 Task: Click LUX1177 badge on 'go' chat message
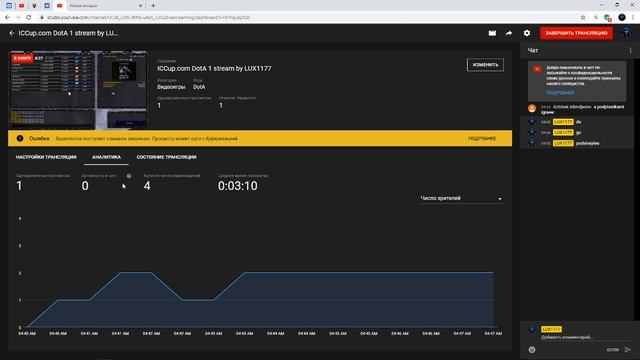coord(563,132)
